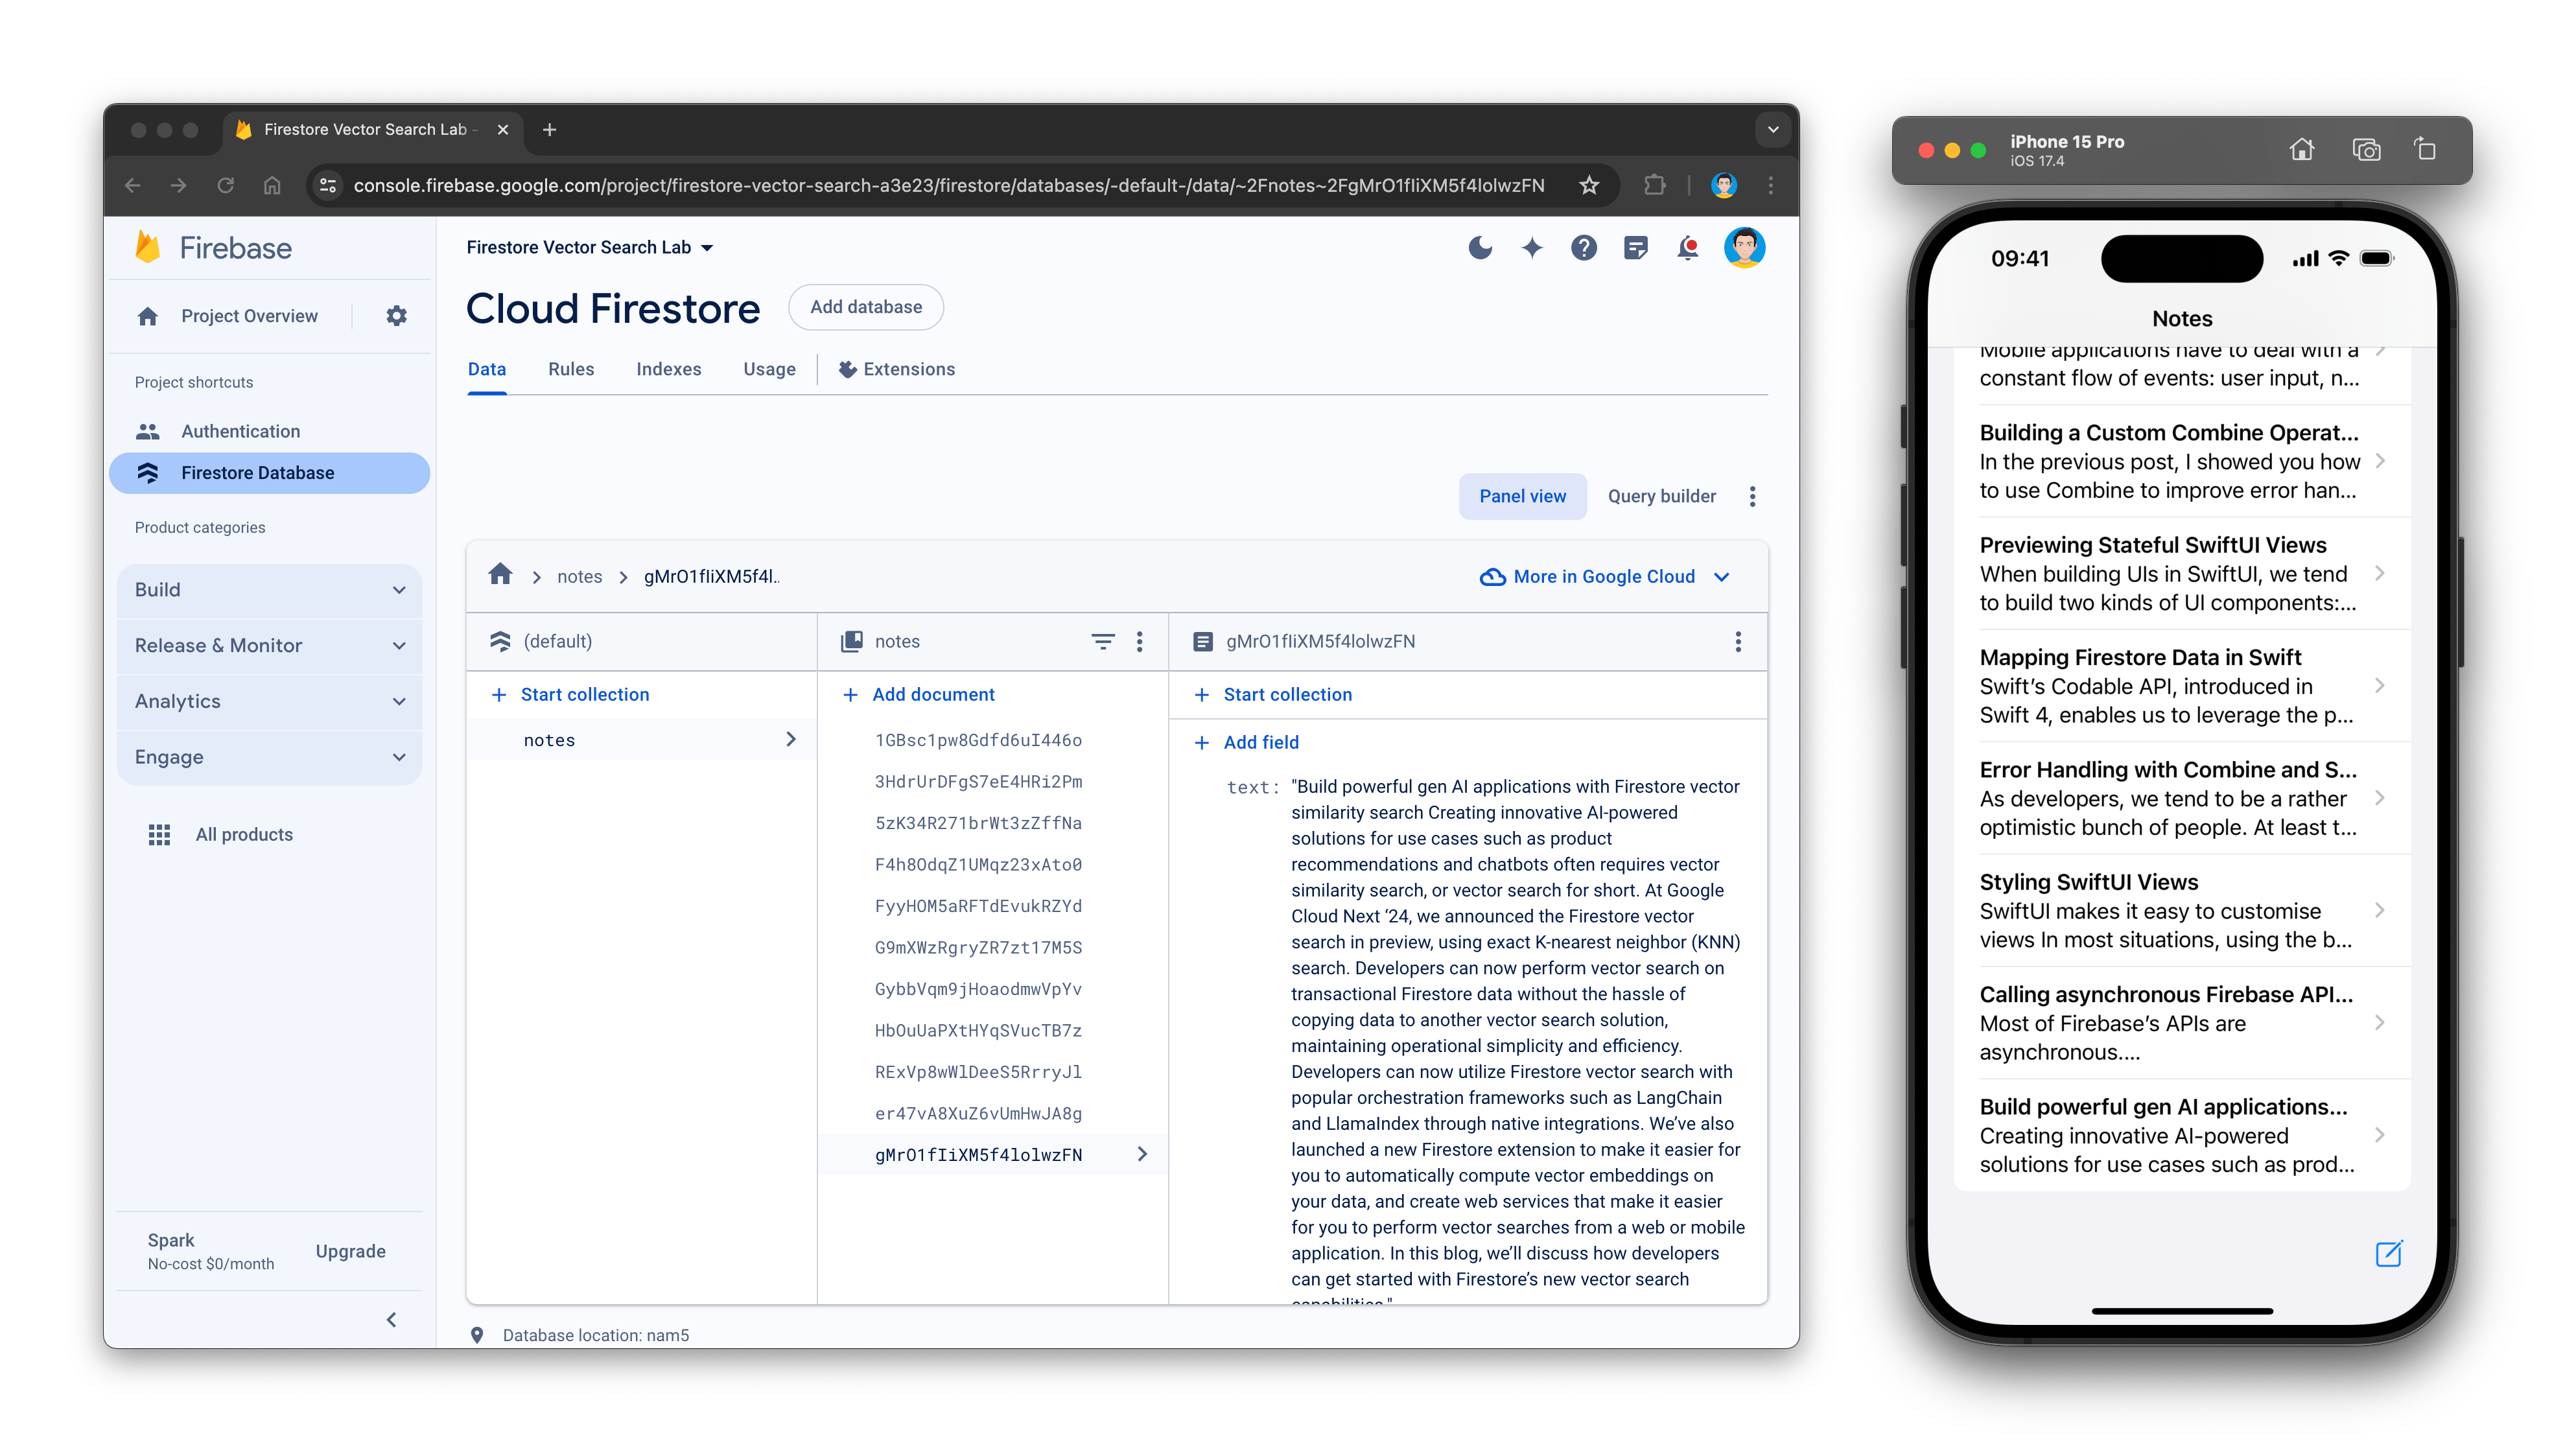2576x1452 pixels.
Task: Select the Data tab in Firestore
Action: 487,369
